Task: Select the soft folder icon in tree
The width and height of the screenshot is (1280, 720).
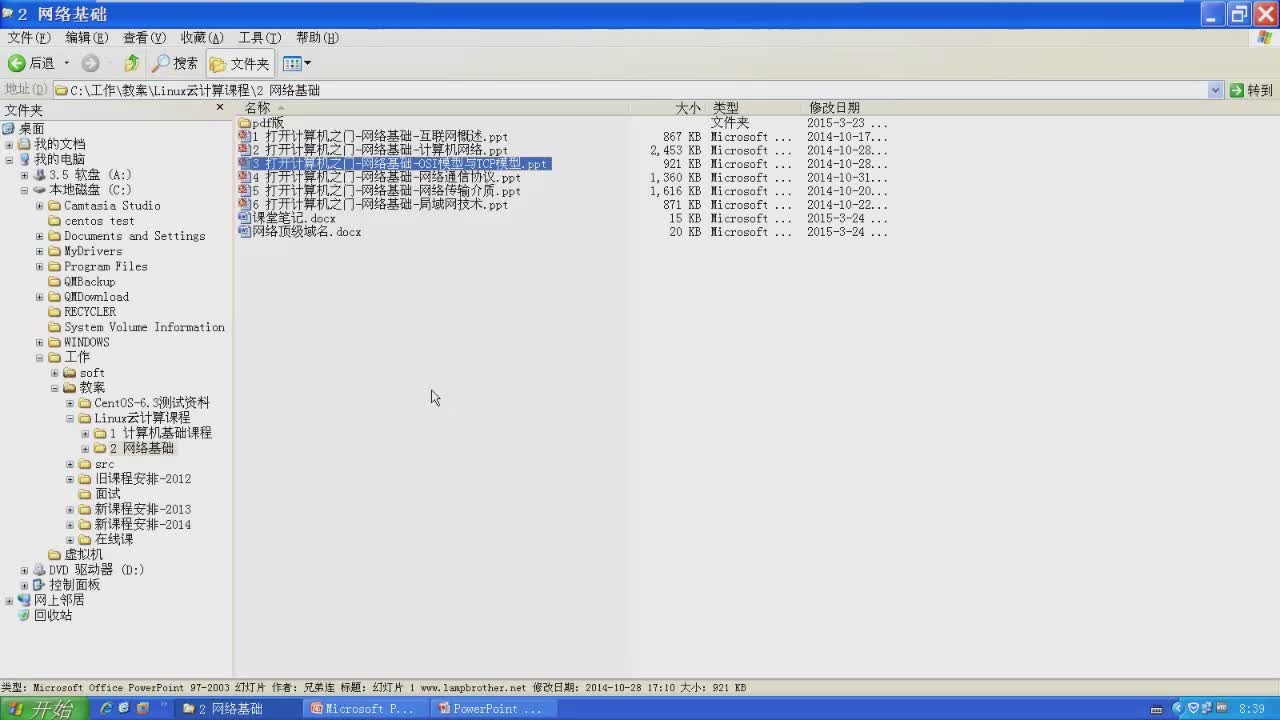Action: point(70,373)
